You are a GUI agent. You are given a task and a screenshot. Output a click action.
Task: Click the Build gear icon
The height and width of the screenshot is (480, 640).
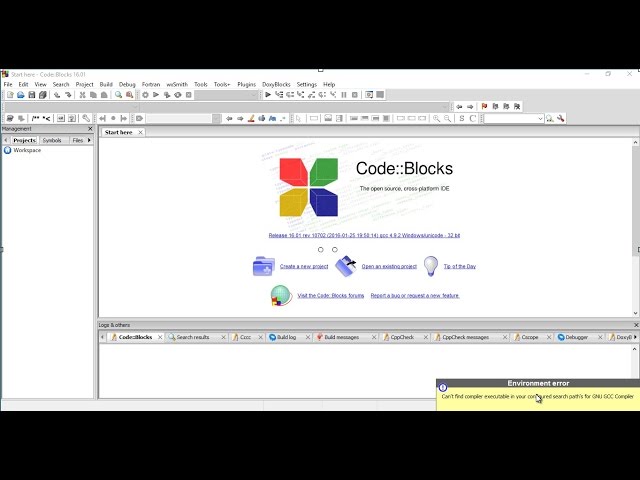(145, 95)
